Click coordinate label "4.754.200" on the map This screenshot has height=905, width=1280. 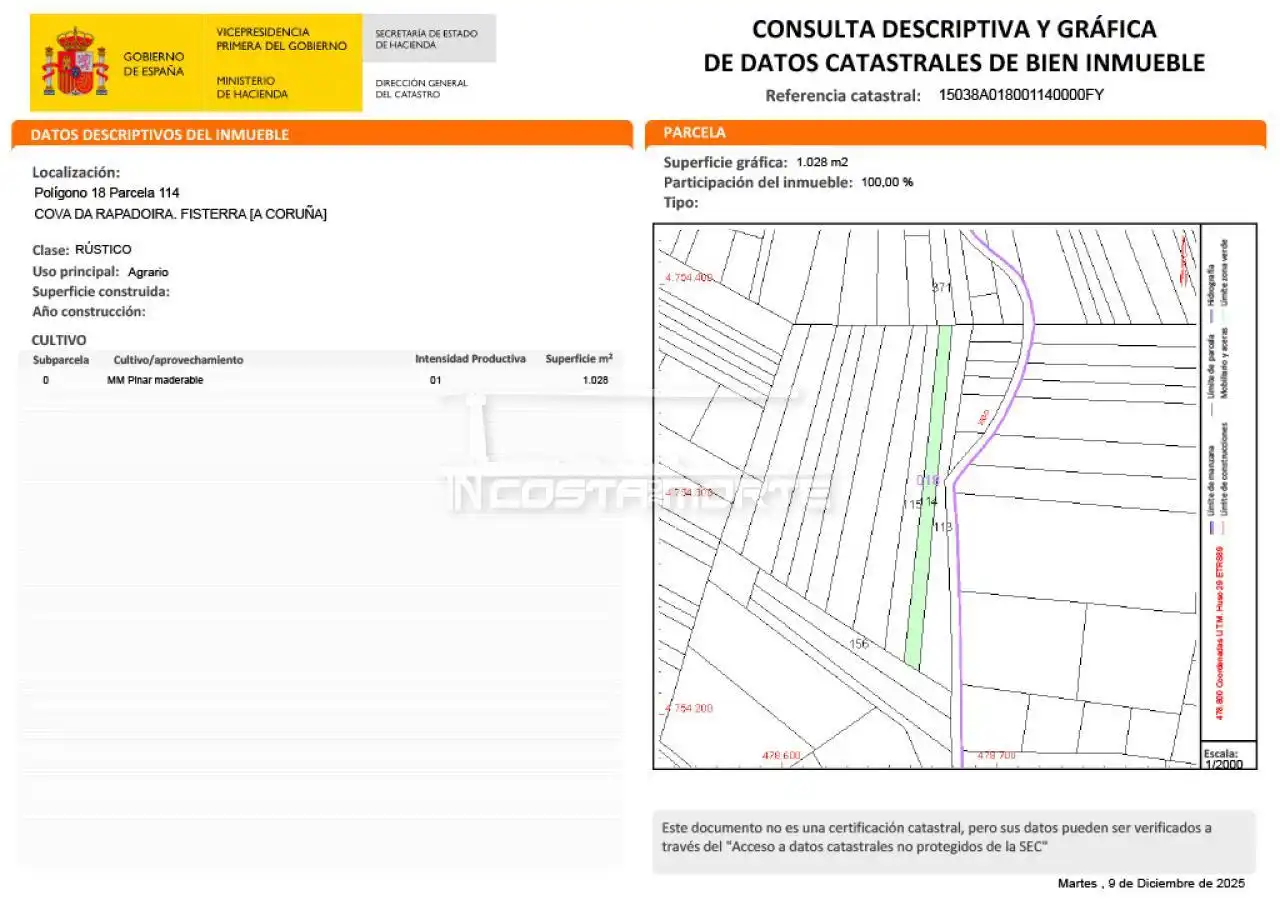click(688, 708)
